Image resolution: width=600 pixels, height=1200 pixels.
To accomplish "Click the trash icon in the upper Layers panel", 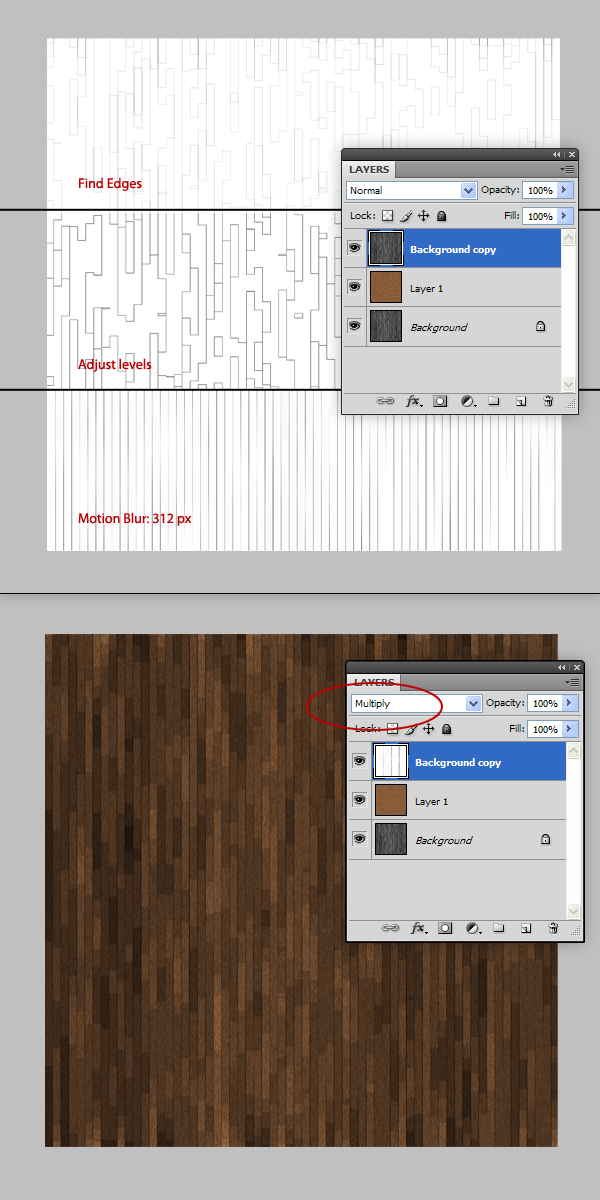I will (x=548, y=401).
